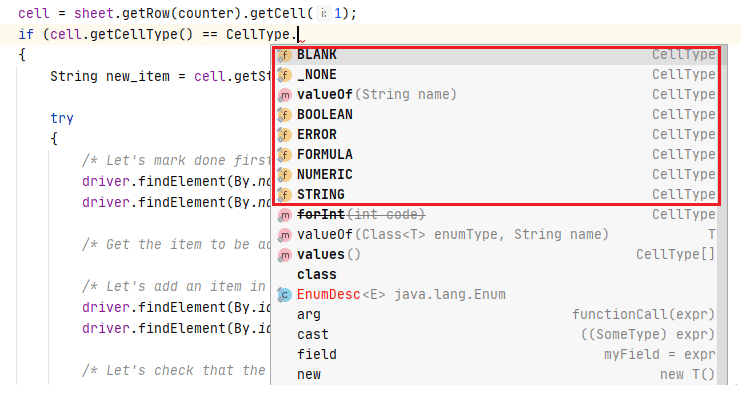741x400 pixels.
Task: Click the field icon beside BLANK
Action: click(284, 55)
